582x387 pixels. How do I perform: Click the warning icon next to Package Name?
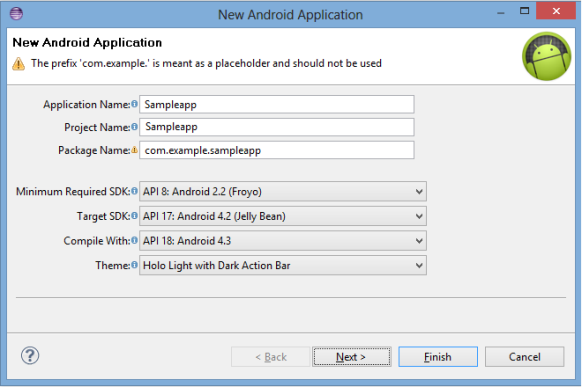tap(134, 150)
